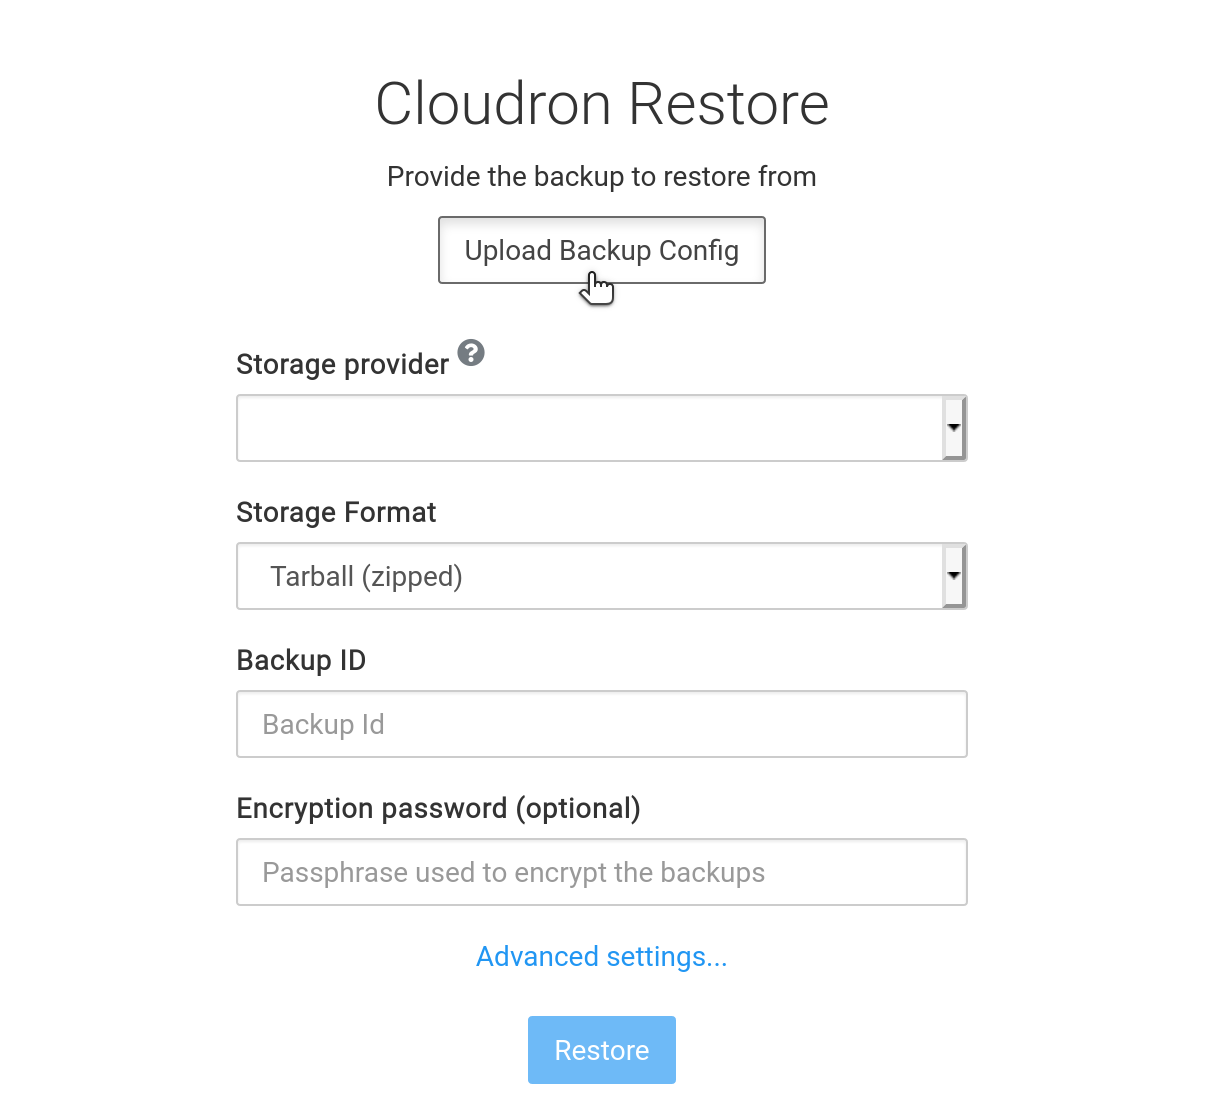
Task: Click the Backup ID label
Action: pos(301,660)
